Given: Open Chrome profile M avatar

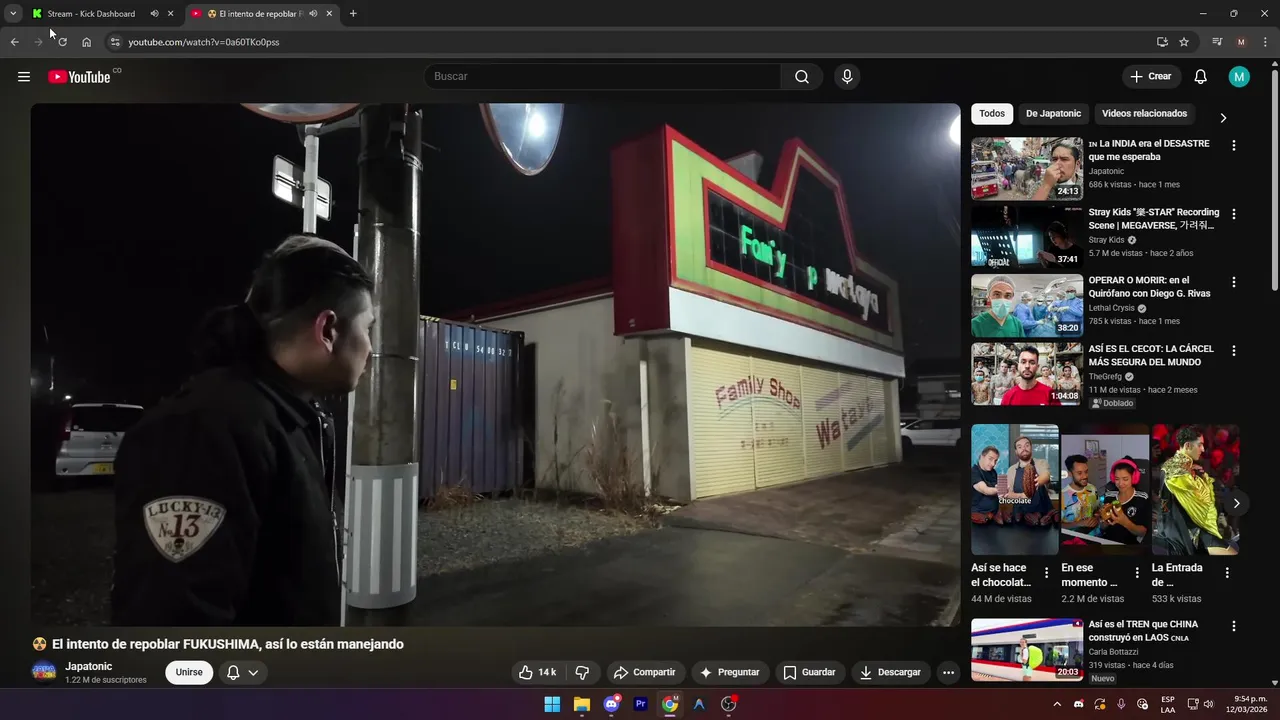Looking at the screenshot, I should point(1241,42).
